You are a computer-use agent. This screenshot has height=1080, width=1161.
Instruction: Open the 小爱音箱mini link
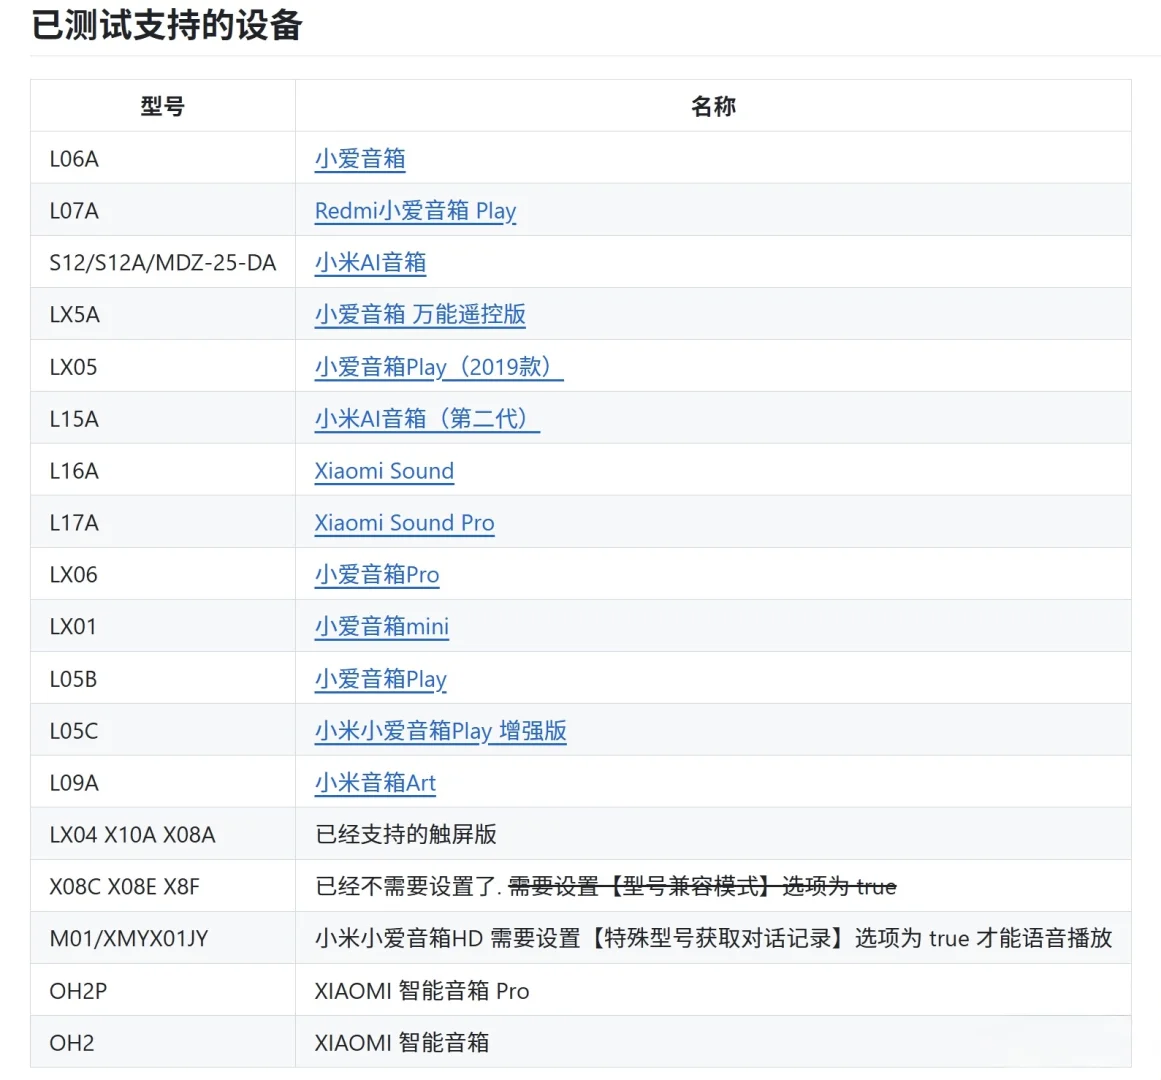(x=381, y=626)
